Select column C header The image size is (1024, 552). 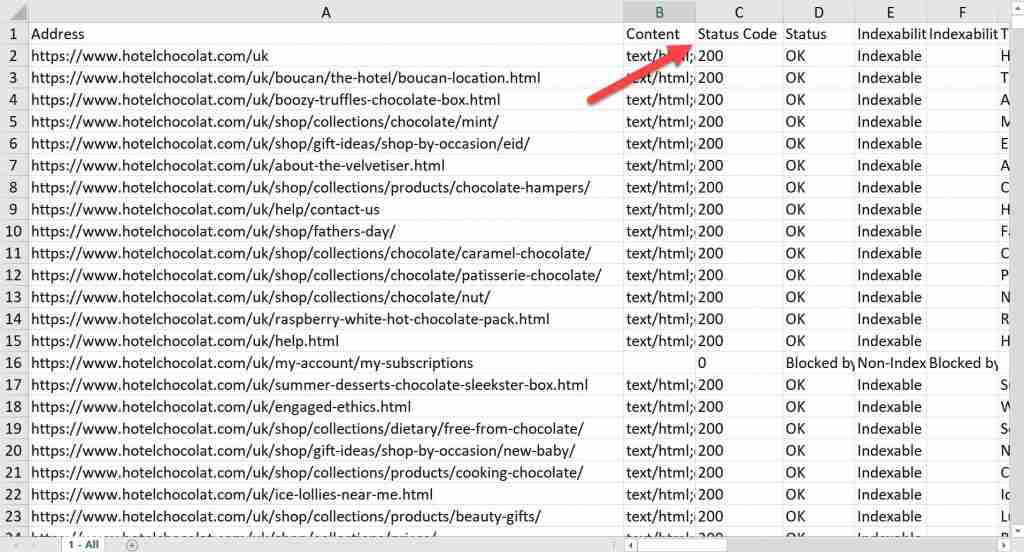(x=739, y=12)
